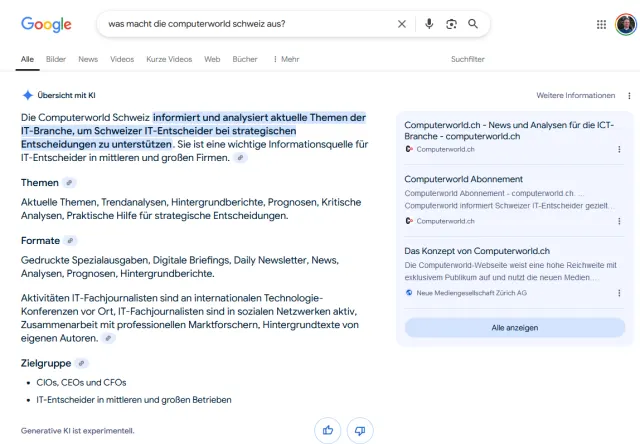
Task: Click the 'Themen' heading
Action: coord(40,182)
